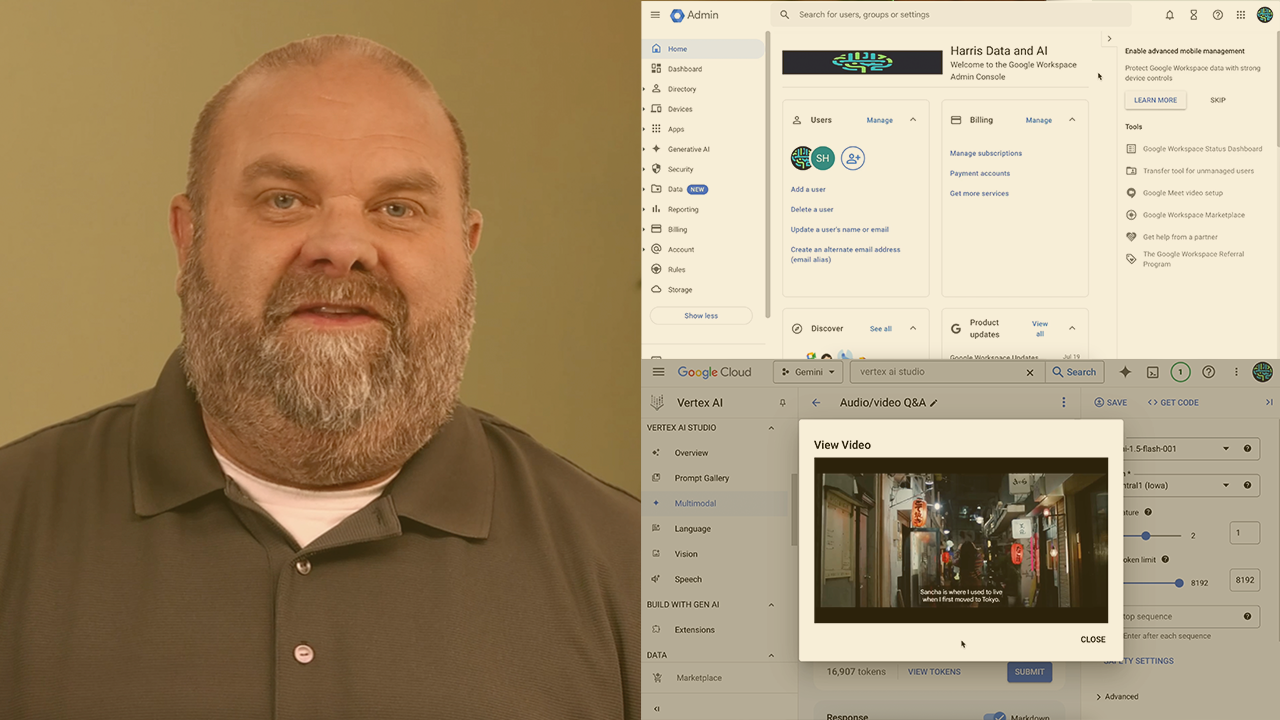Pin the Vertex AI product

pos(782,403)
